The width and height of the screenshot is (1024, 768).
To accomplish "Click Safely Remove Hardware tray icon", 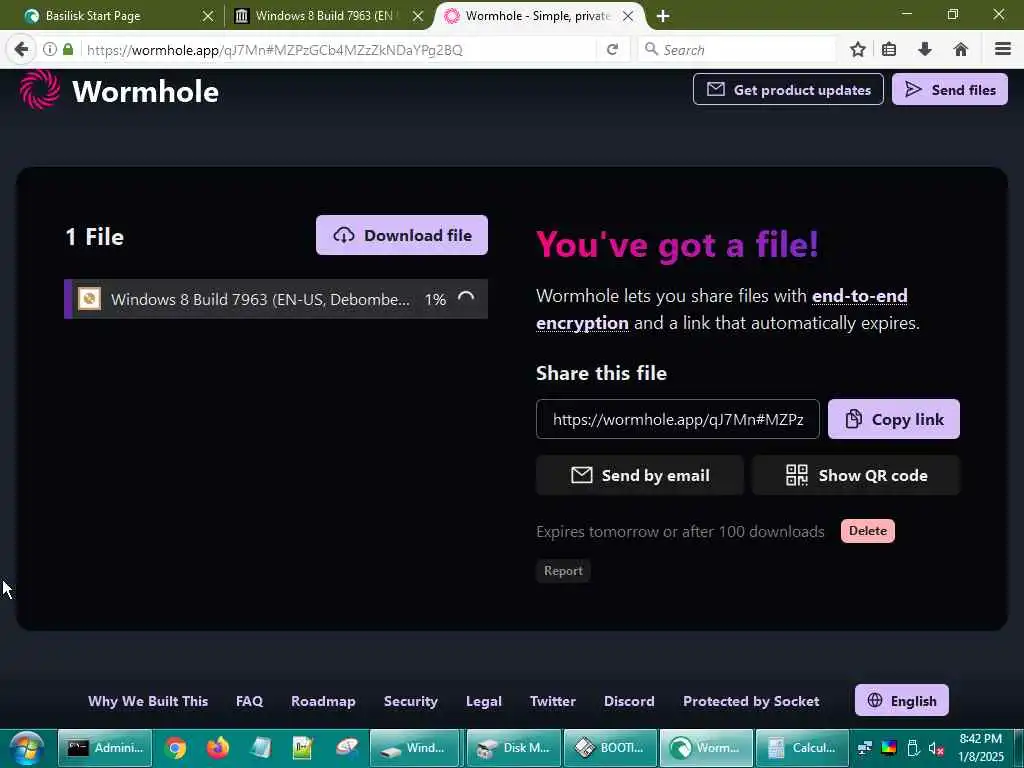I will click(913, 748).
